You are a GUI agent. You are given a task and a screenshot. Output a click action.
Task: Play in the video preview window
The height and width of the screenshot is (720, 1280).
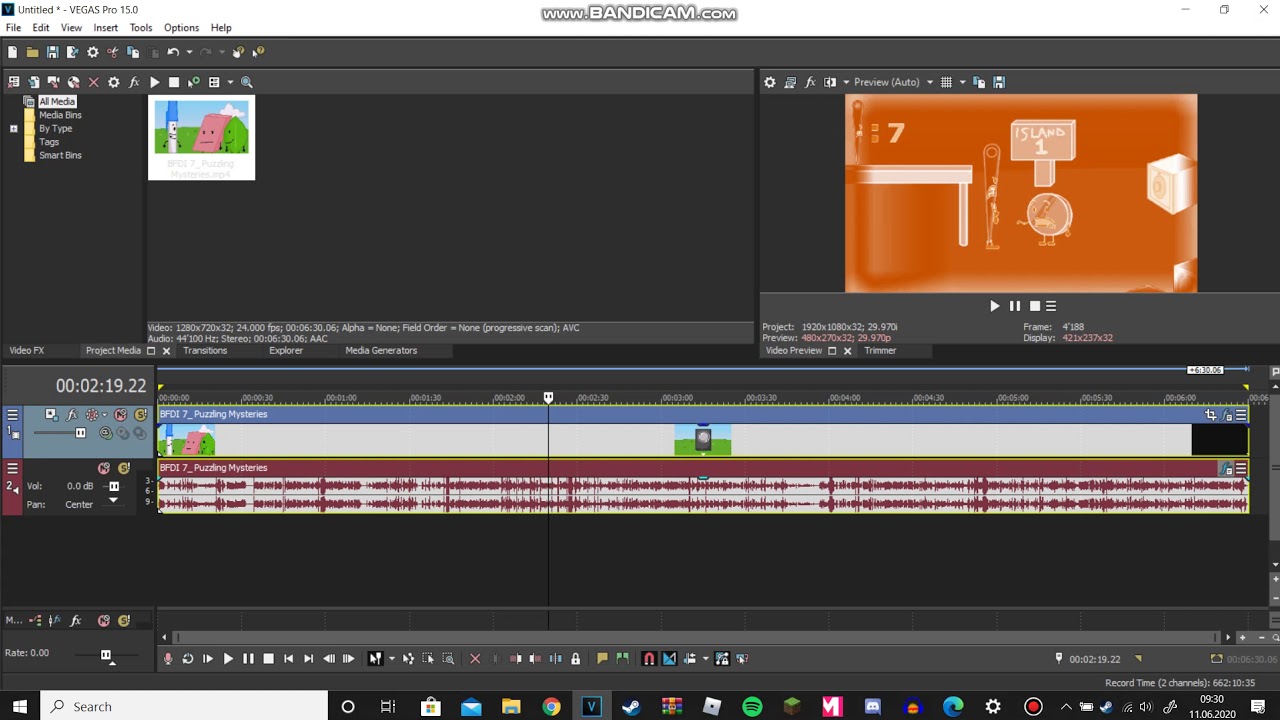point(994,306)
